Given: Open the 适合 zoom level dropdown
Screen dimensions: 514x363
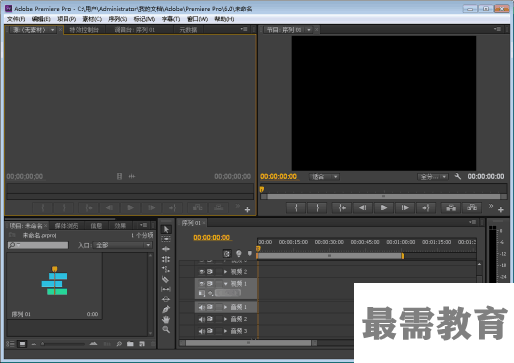Looking at the screenshot, I should [324, 177].
